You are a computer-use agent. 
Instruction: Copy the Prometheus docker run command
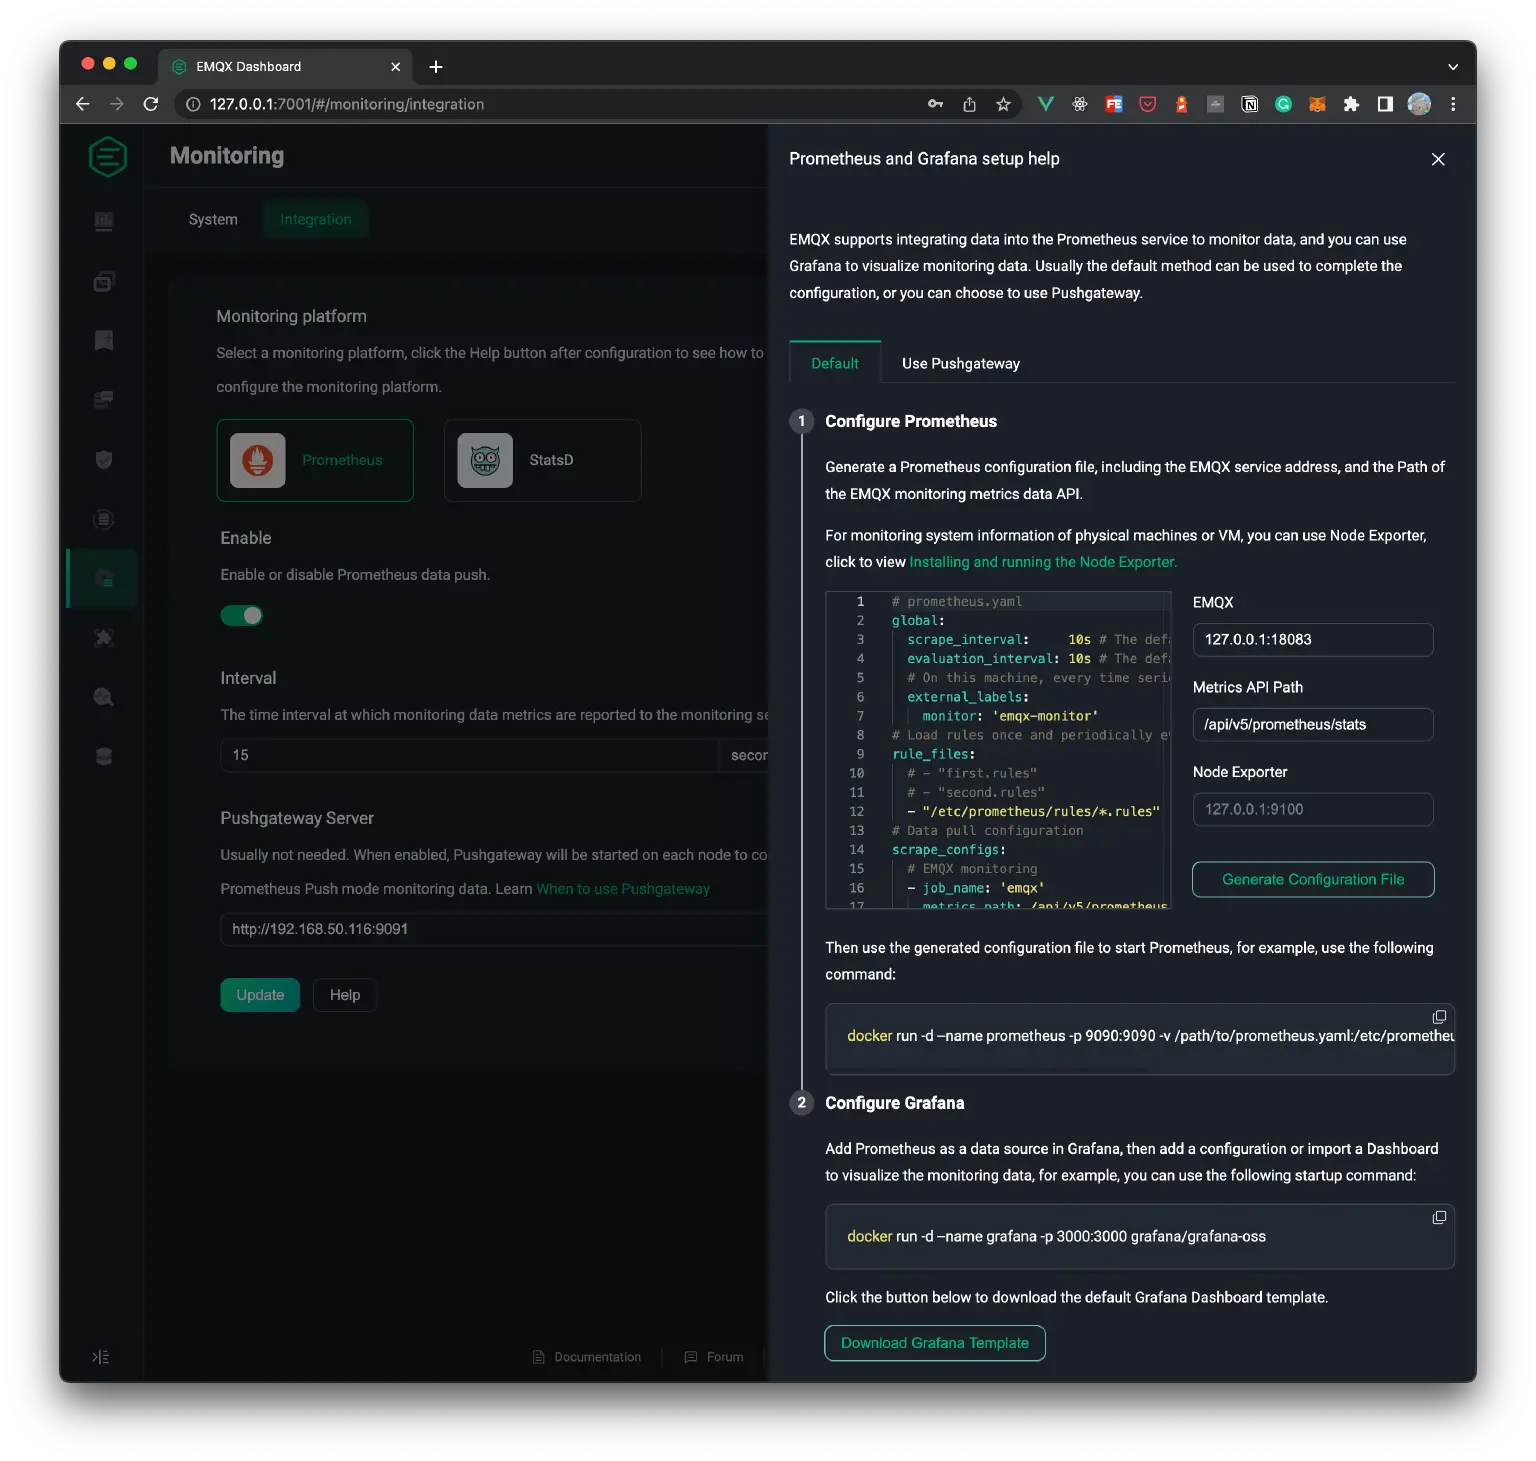click(x=1439, y=1017)
